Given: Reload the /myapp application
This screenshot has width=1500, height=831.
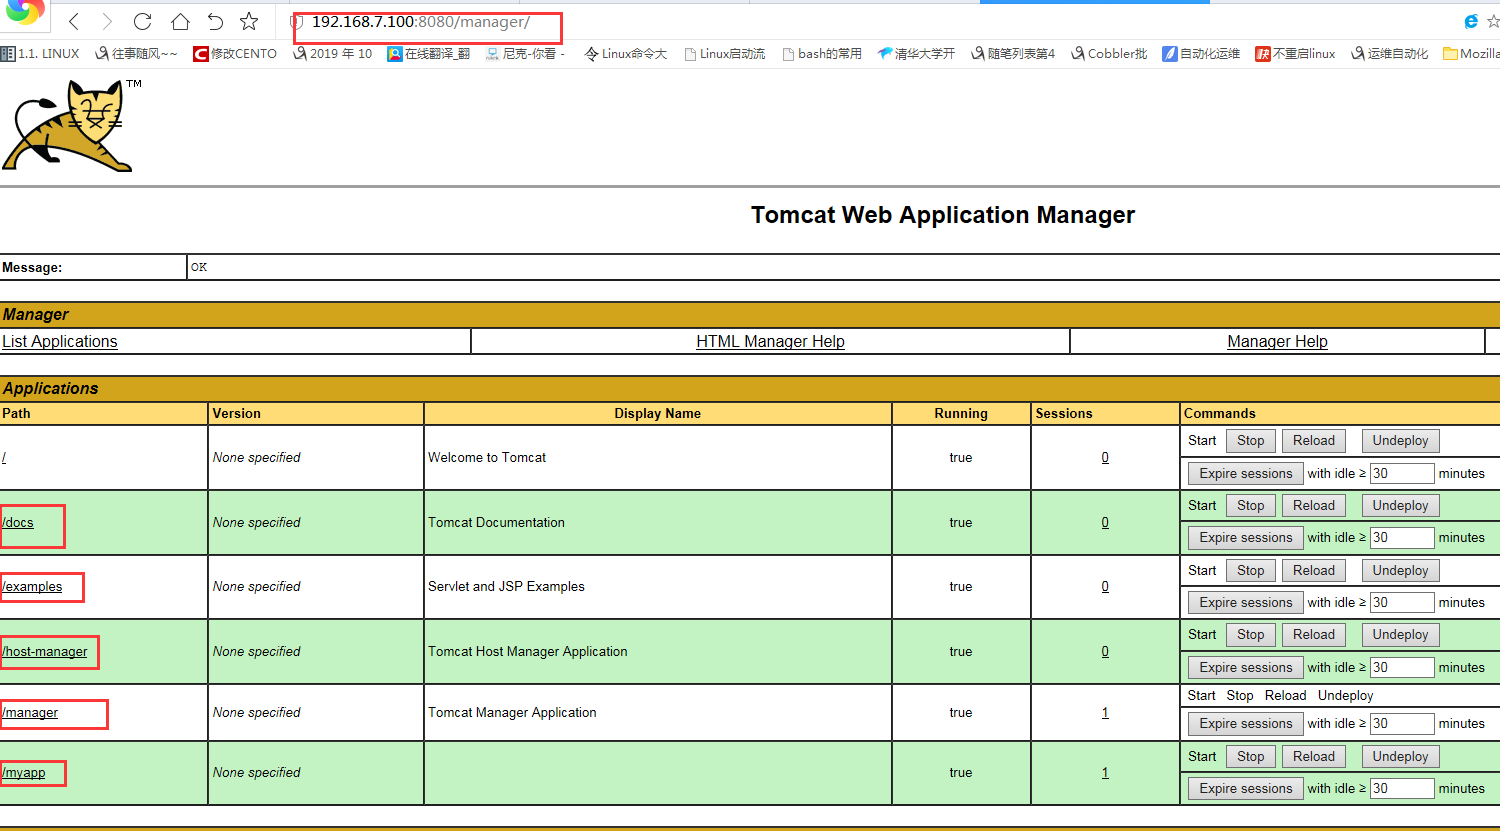Looking at the screenshot, I should (x=1313, y=757).
